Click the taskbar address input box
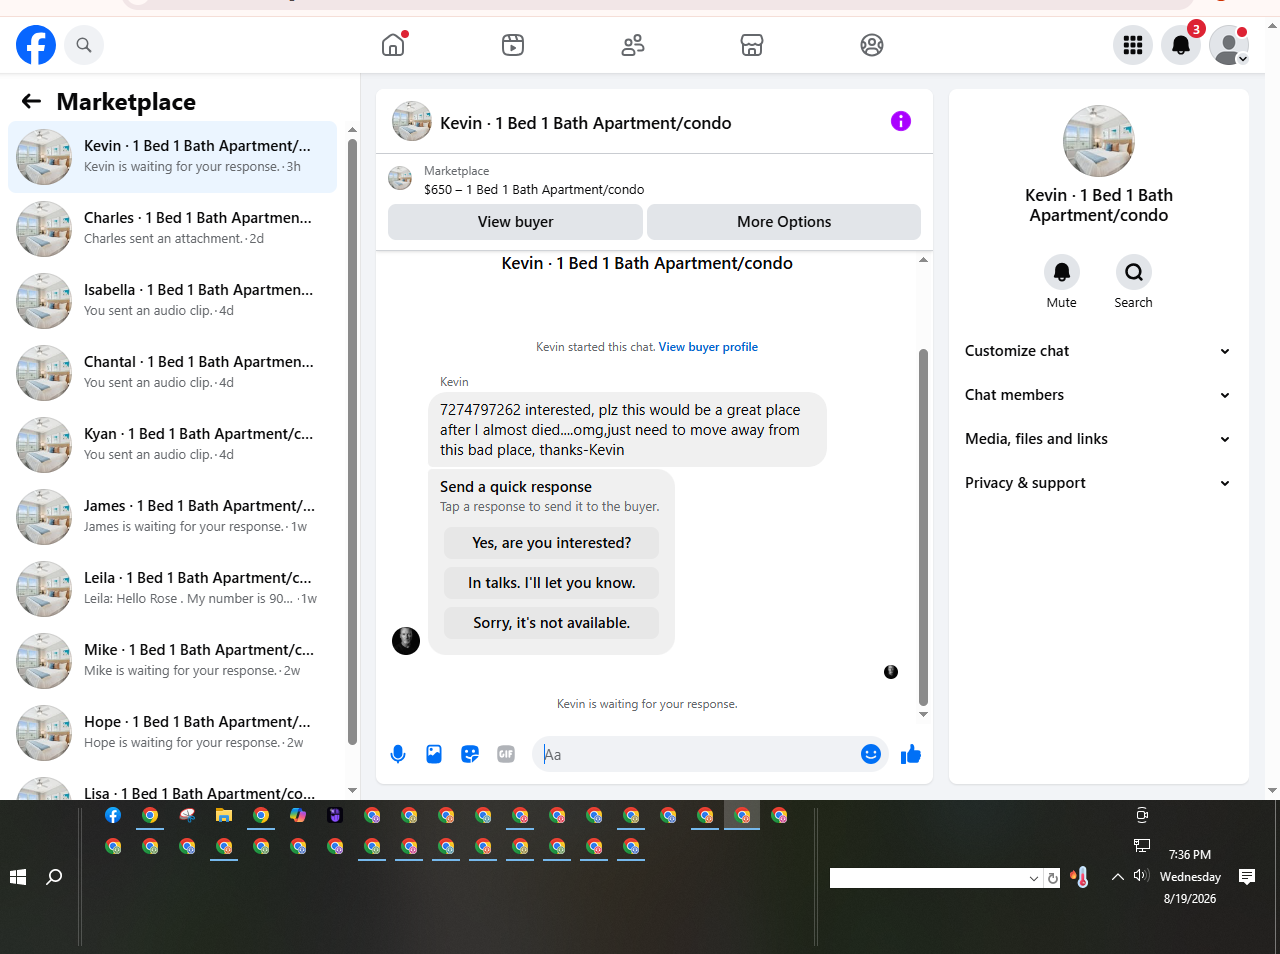1280x954 pixels. 928,878
